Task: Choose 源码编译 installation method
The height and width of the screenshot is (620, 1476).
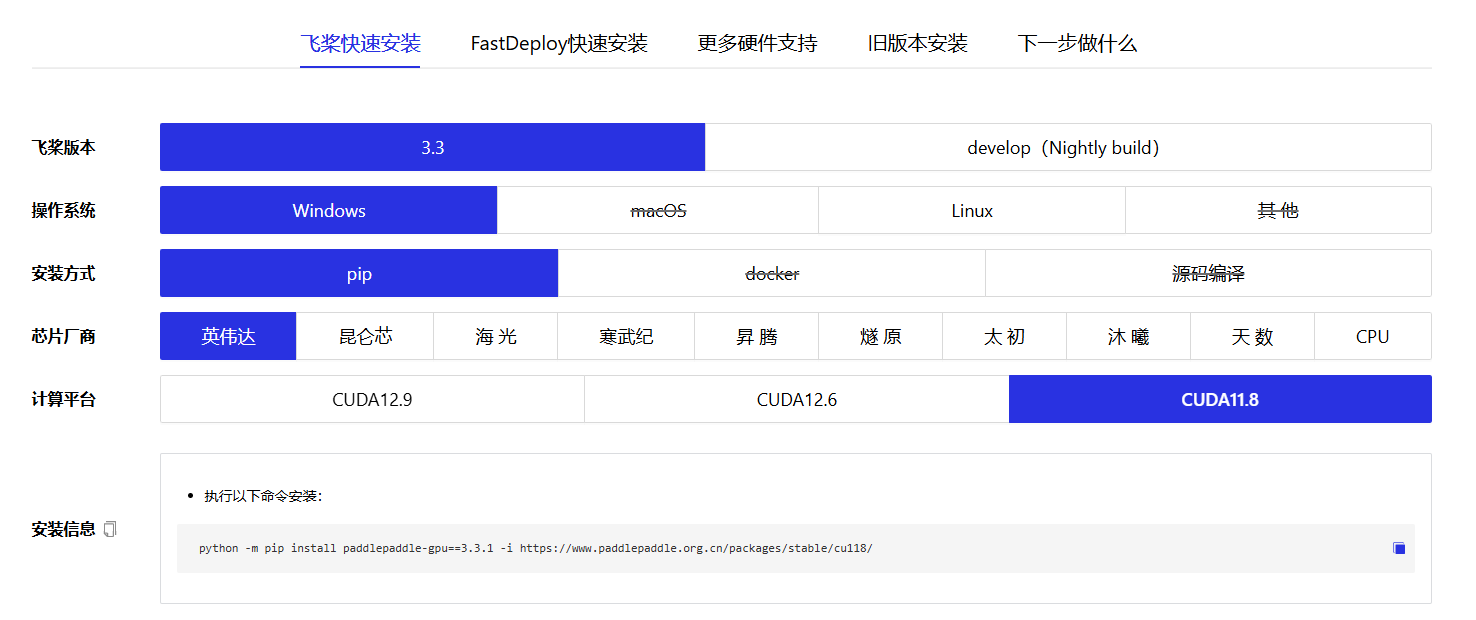Action: pyautogui.click(x=1208, y=273)
